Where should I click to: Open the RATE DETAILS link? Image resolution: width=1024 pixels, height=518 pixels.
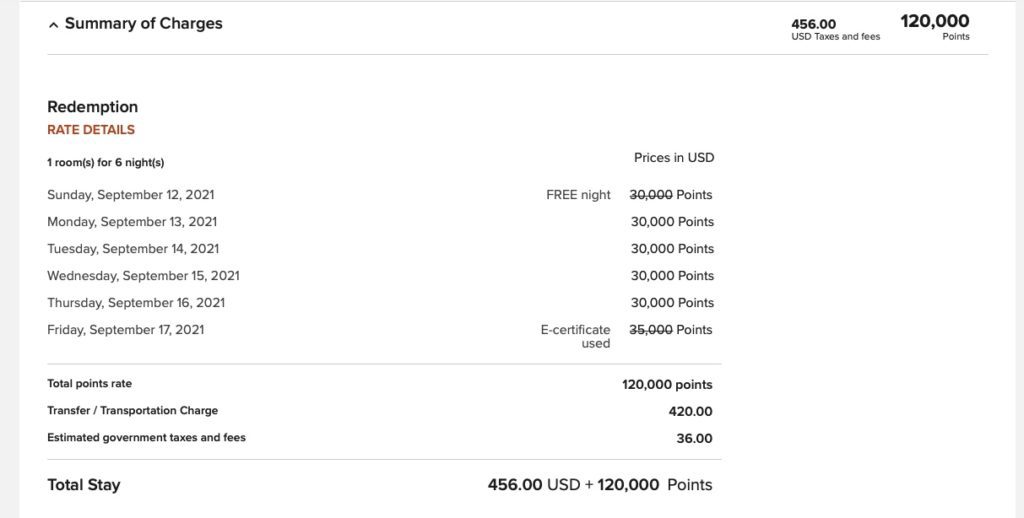tap(91, 130)
